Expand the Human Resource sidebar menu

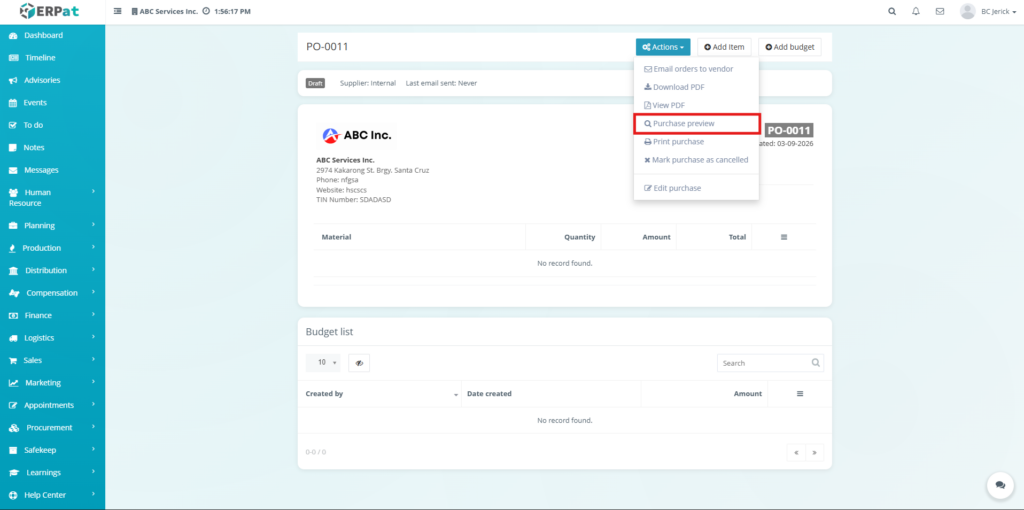pyautogui.click(x=52, y=197)
